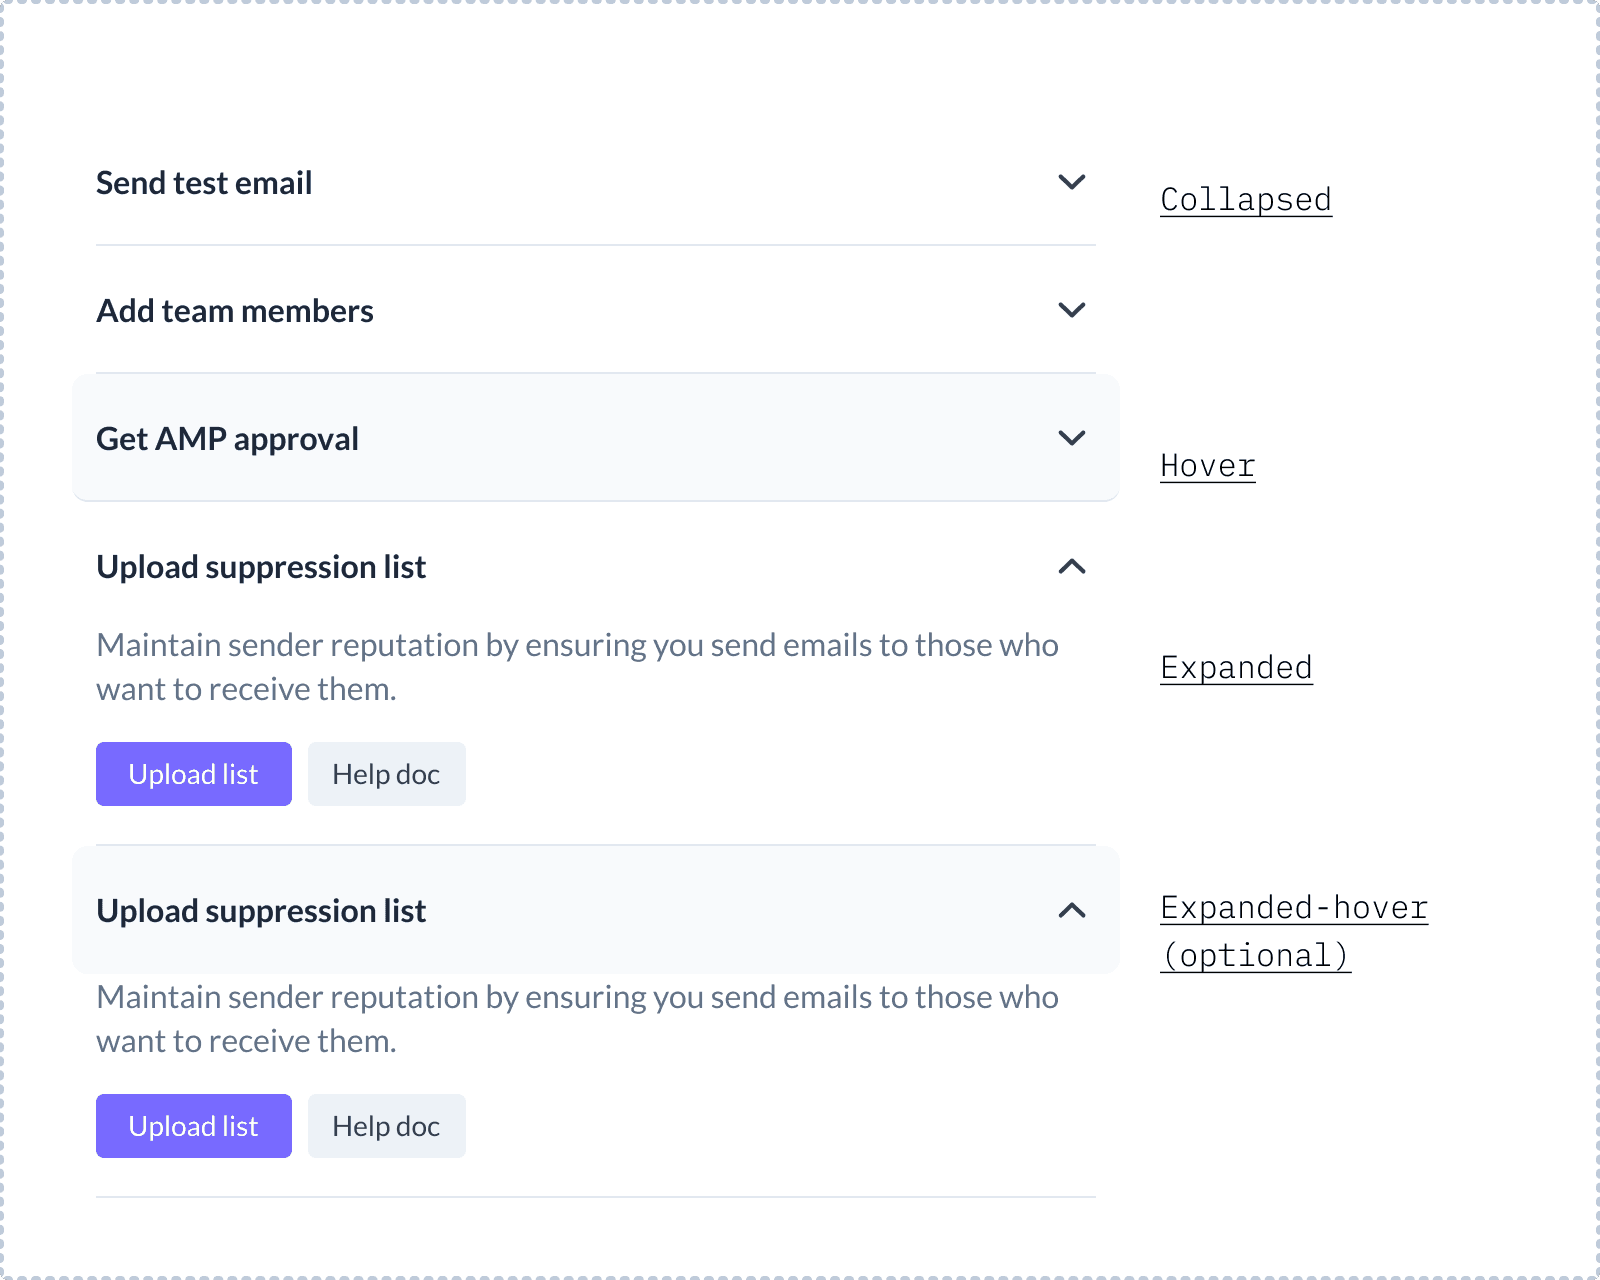Click the description text in the upper expanded section

[577, 667]
